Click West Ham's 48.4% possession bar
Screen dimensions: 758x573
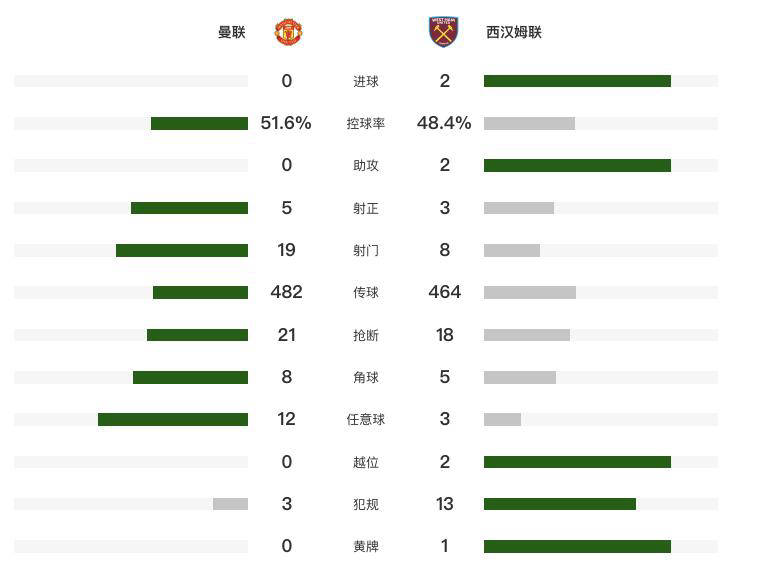pos(529,124)
